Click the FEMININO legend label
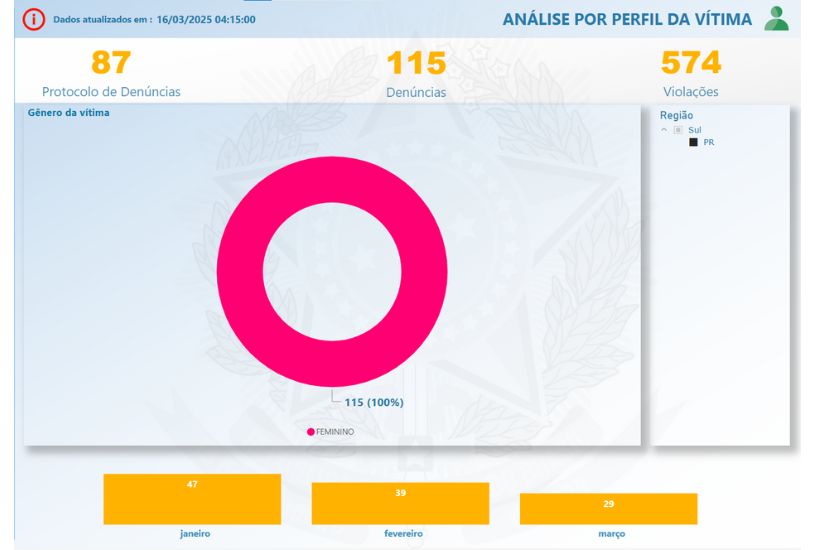The width and height of the screenshot is (815, 550). coord(335,432)
